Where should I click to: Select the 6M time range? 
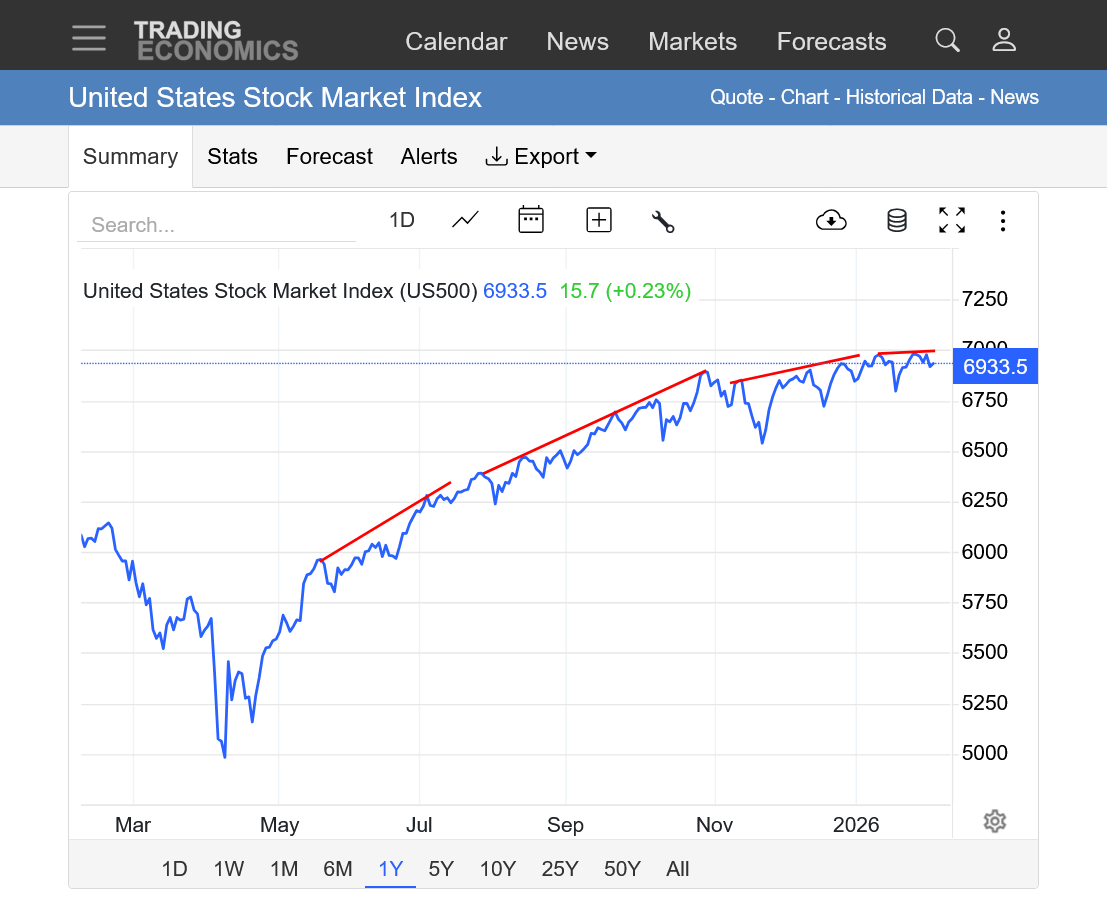coord(337,869)
